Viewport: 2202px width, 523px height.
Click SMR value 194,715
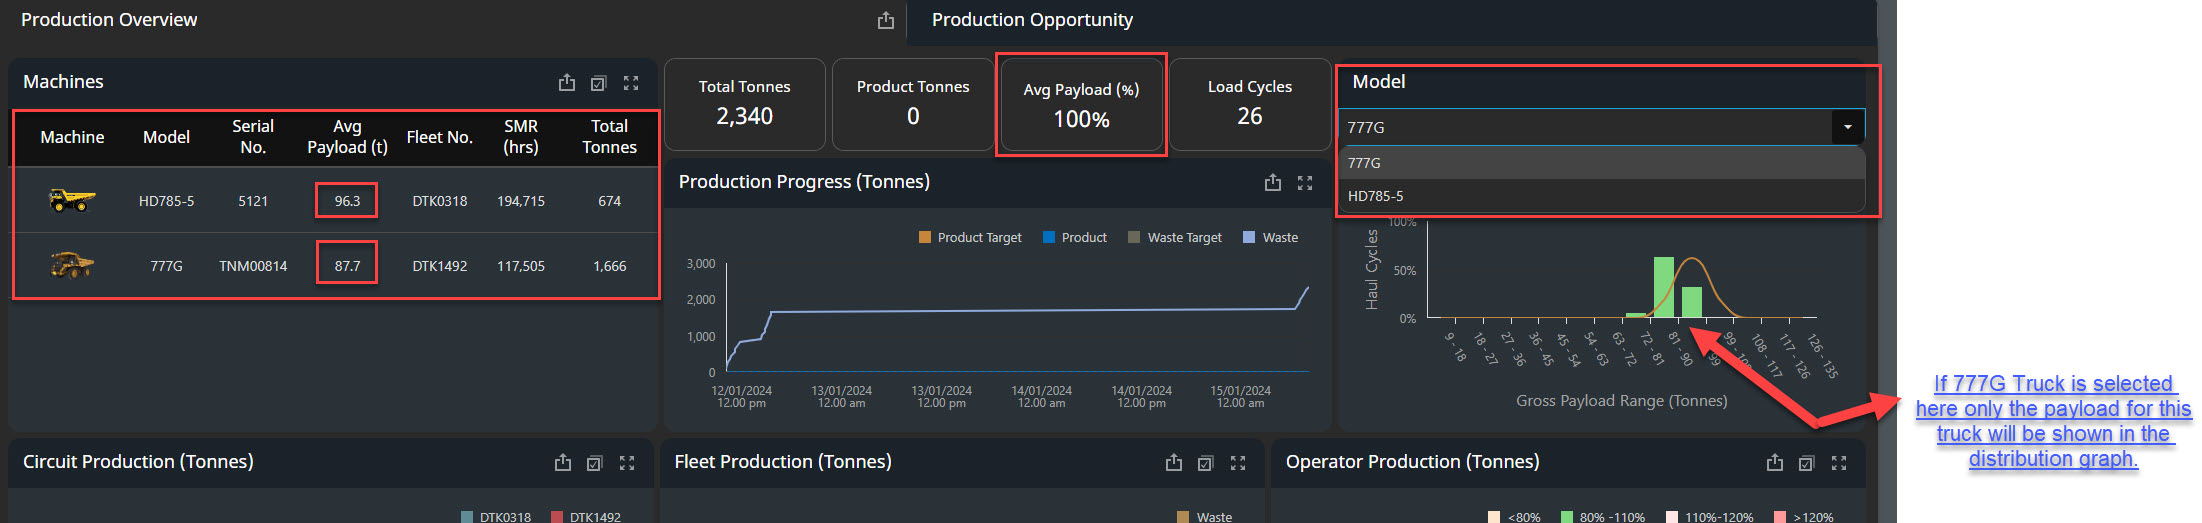click(x=521, y=201)
